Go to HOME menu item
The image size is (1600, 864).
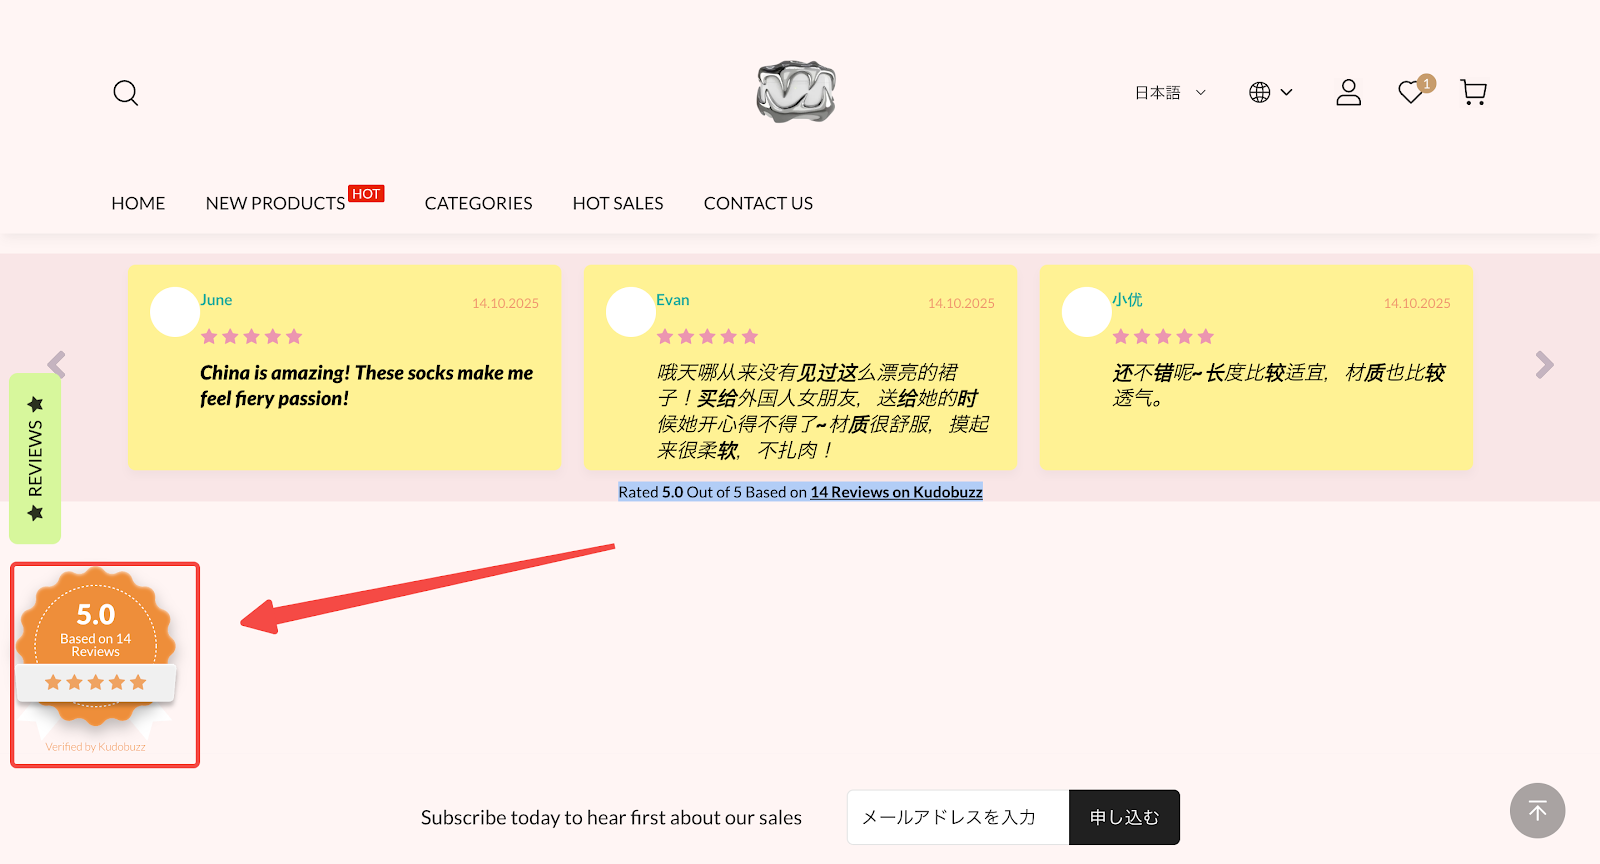click(x=138, y=203)
